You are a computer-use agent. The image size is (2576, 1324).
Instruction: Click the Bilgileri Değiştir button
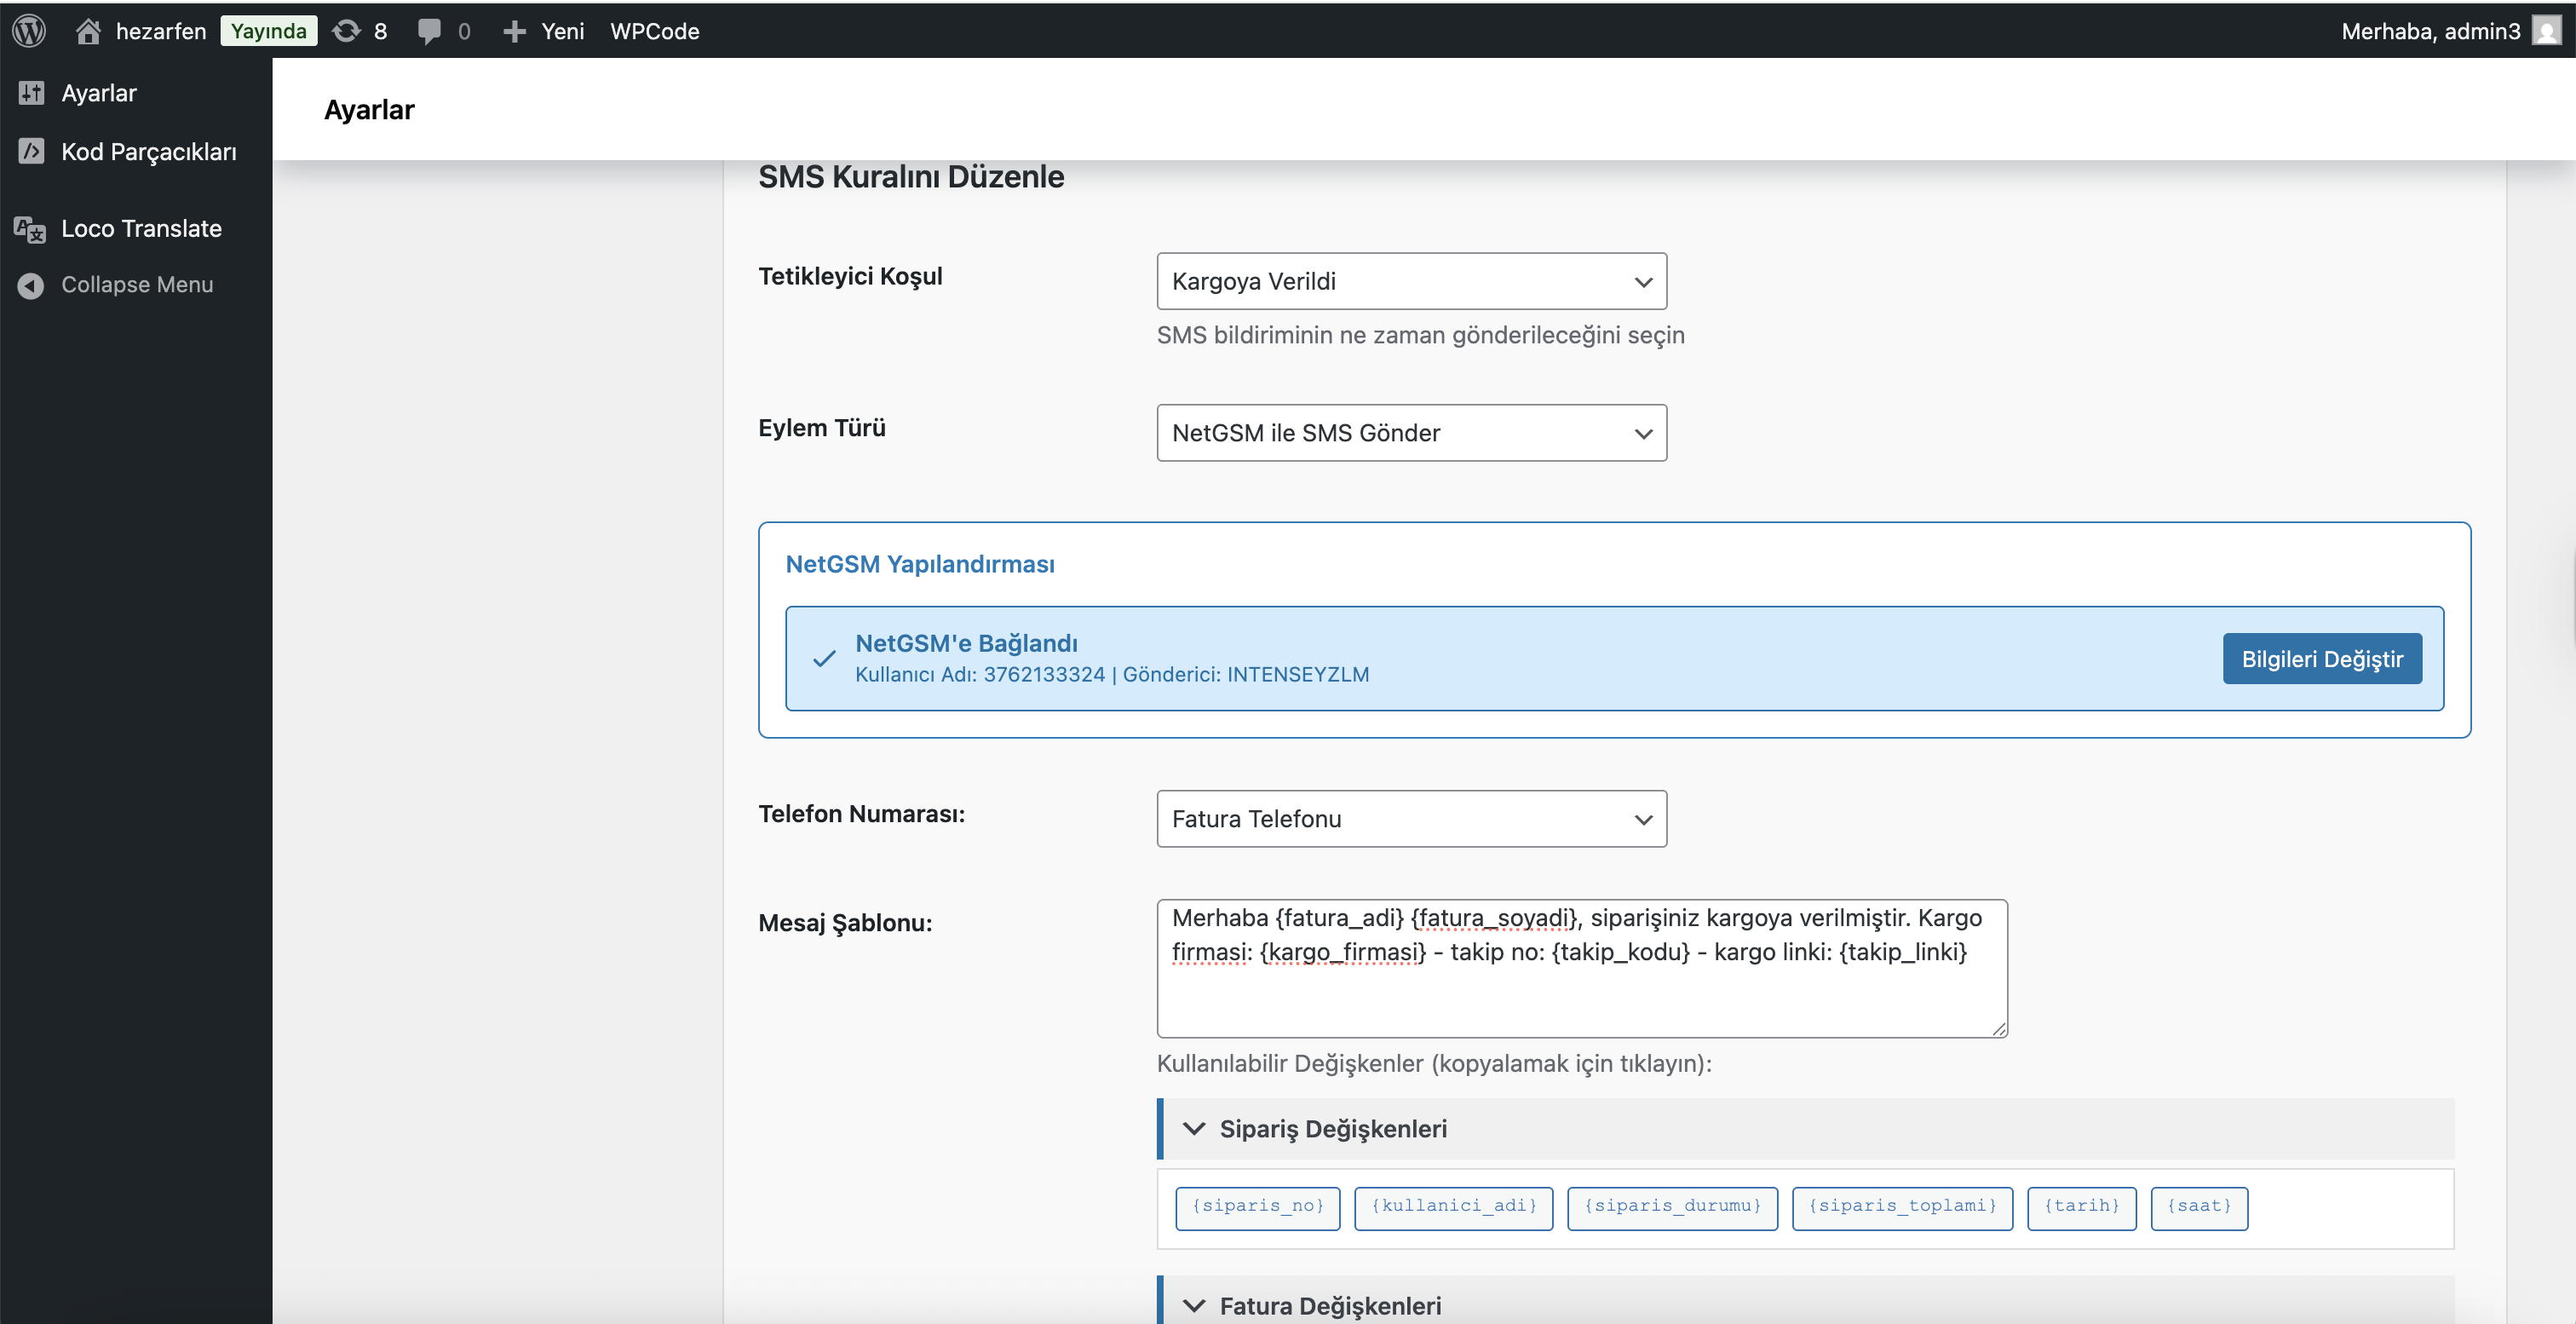(x=2322, y=659)
